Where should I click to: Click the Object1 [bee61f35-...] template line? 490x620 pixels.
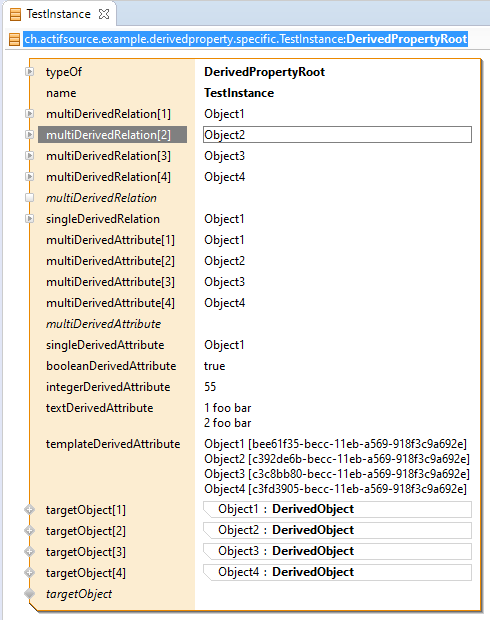(335, 444)
